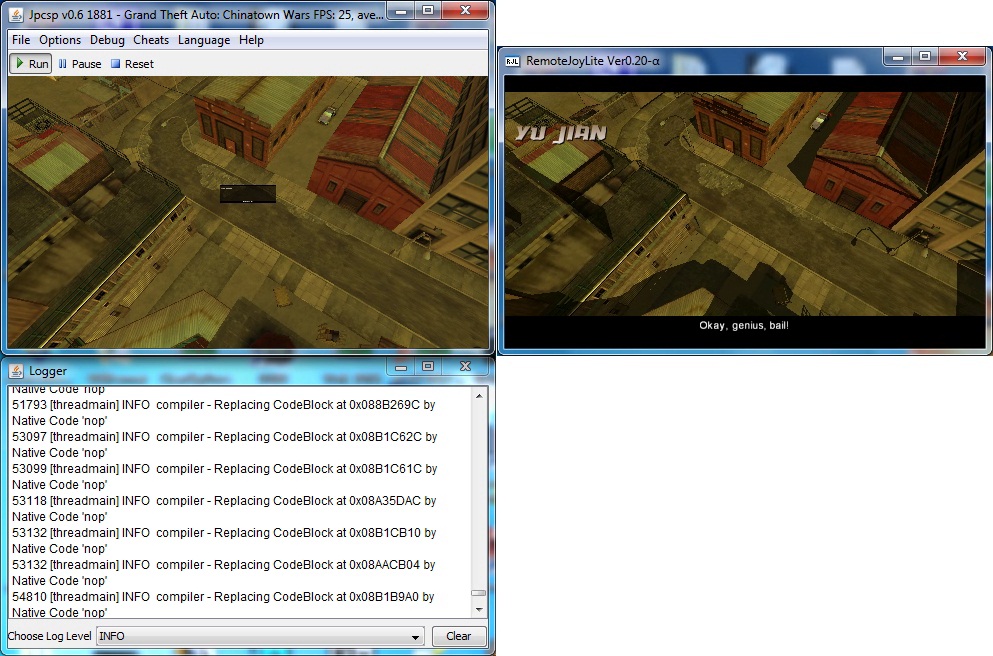Click the Run button in Jpcsp toolbar
The width and height of the screenshot is (993, 656).
coord(30,64)
